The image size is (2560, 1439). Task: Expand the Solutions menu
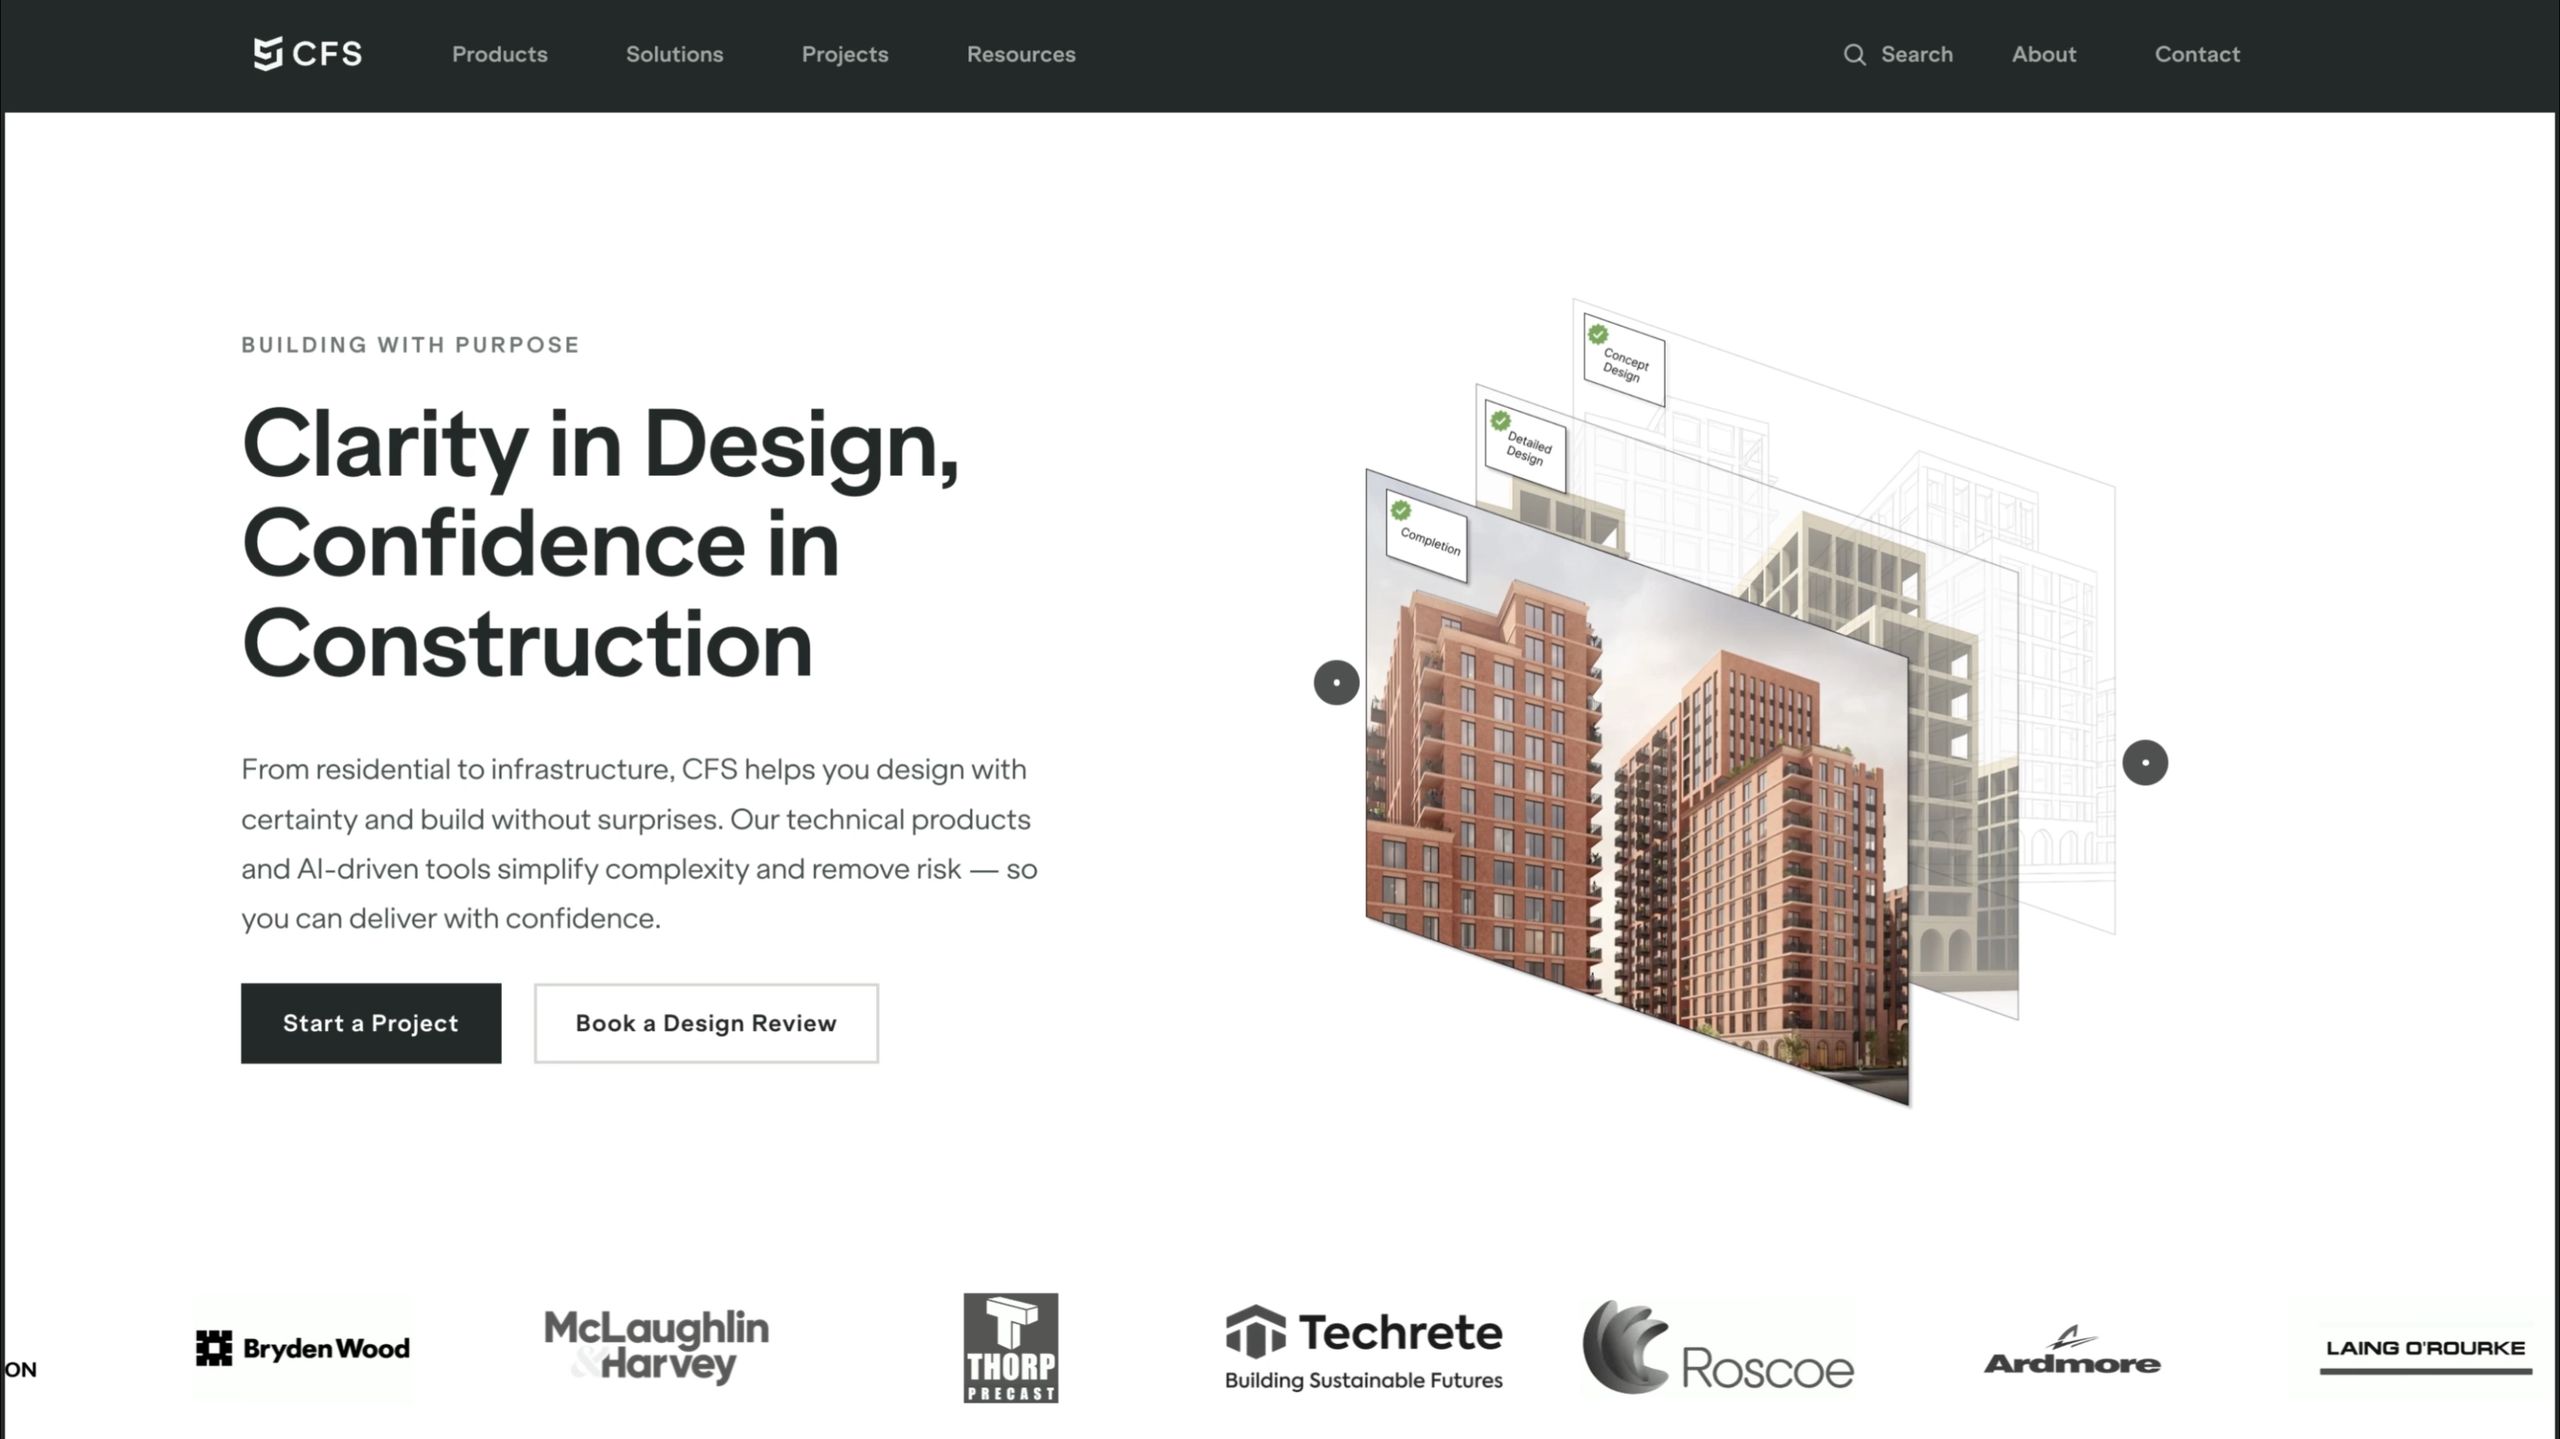coord(674,55)
